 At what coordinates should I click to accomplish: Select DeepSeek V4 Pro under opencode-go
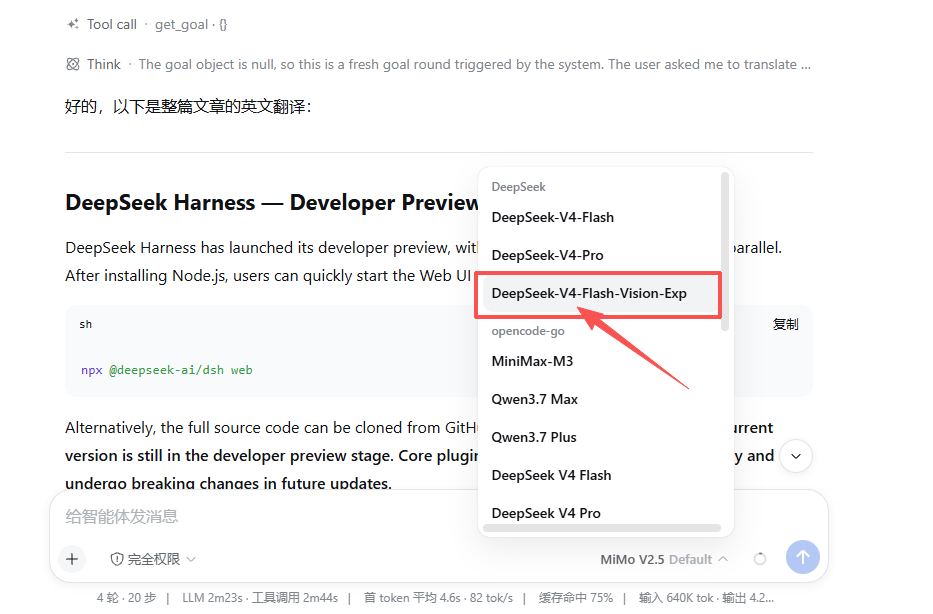(x=601, y=512)
